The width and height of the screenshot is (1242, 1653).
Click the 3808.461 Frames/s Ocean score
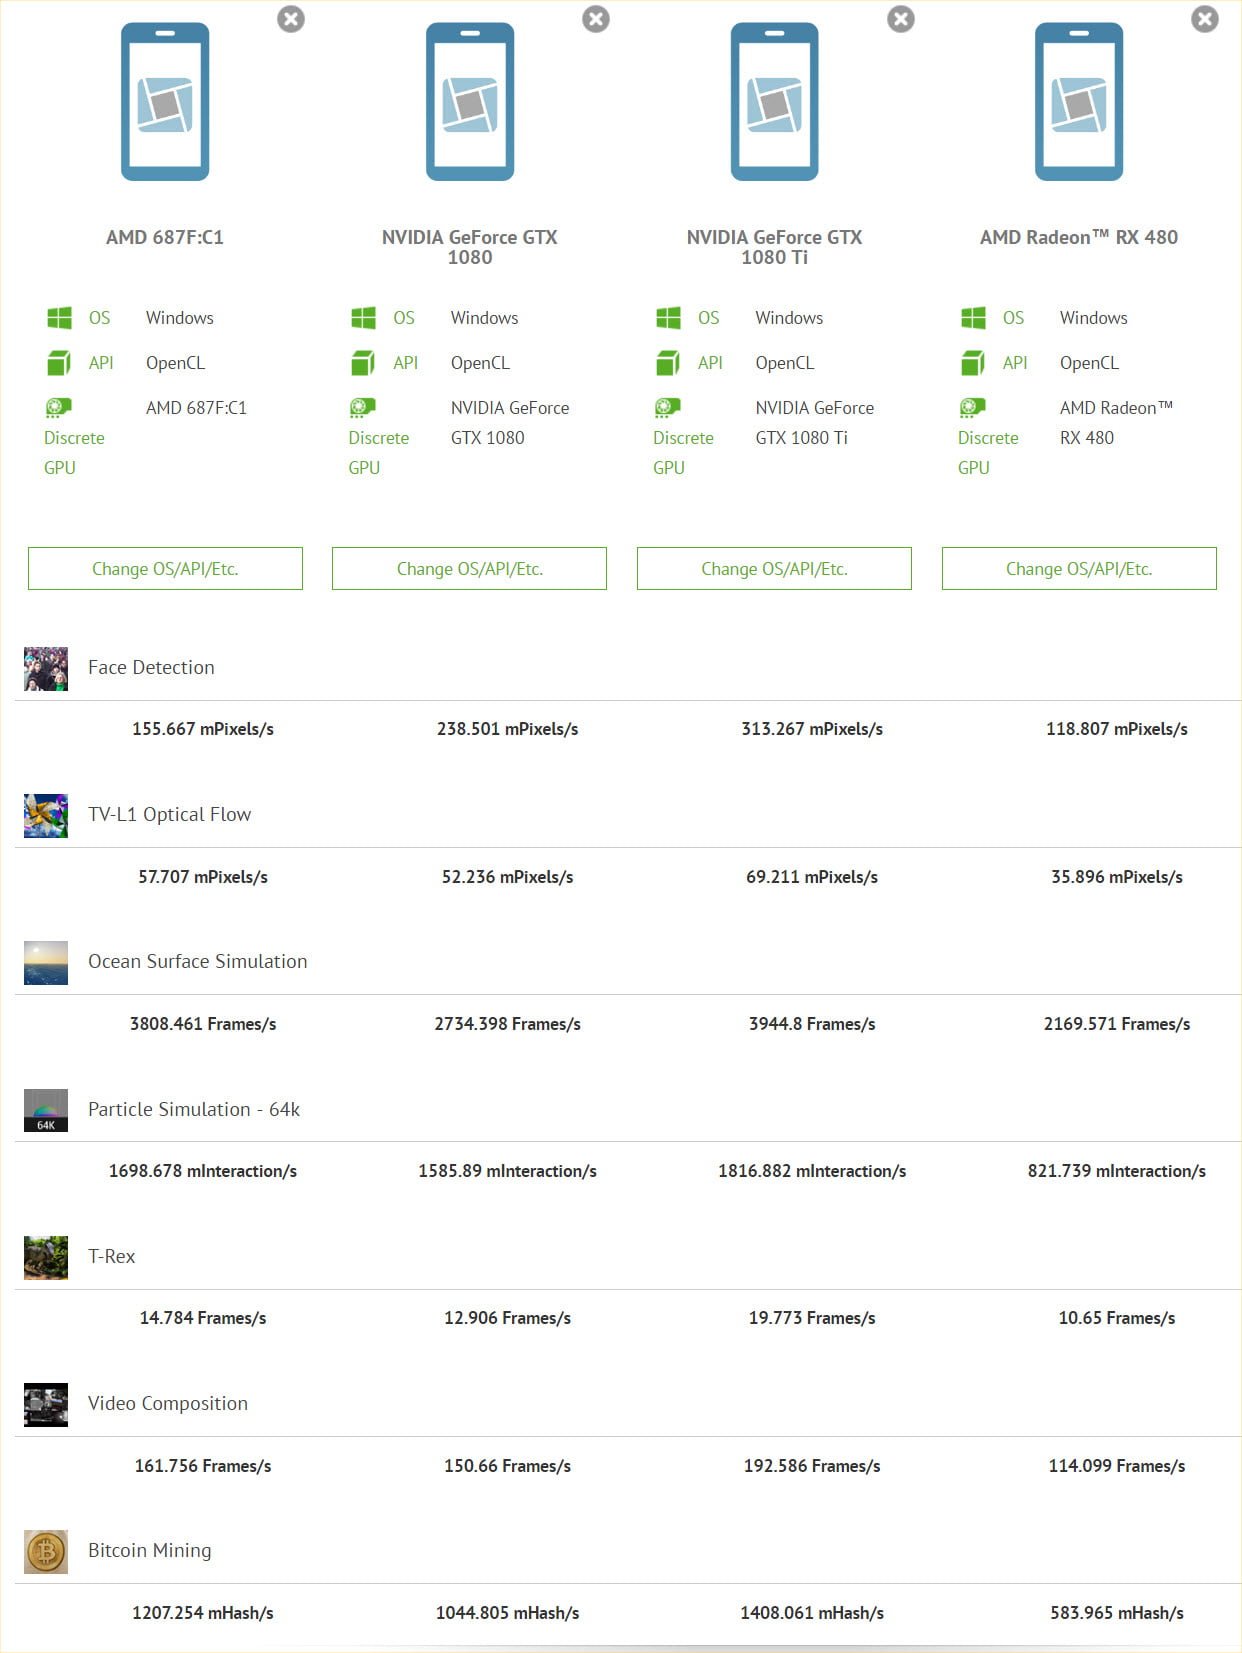click(203, 1024)
